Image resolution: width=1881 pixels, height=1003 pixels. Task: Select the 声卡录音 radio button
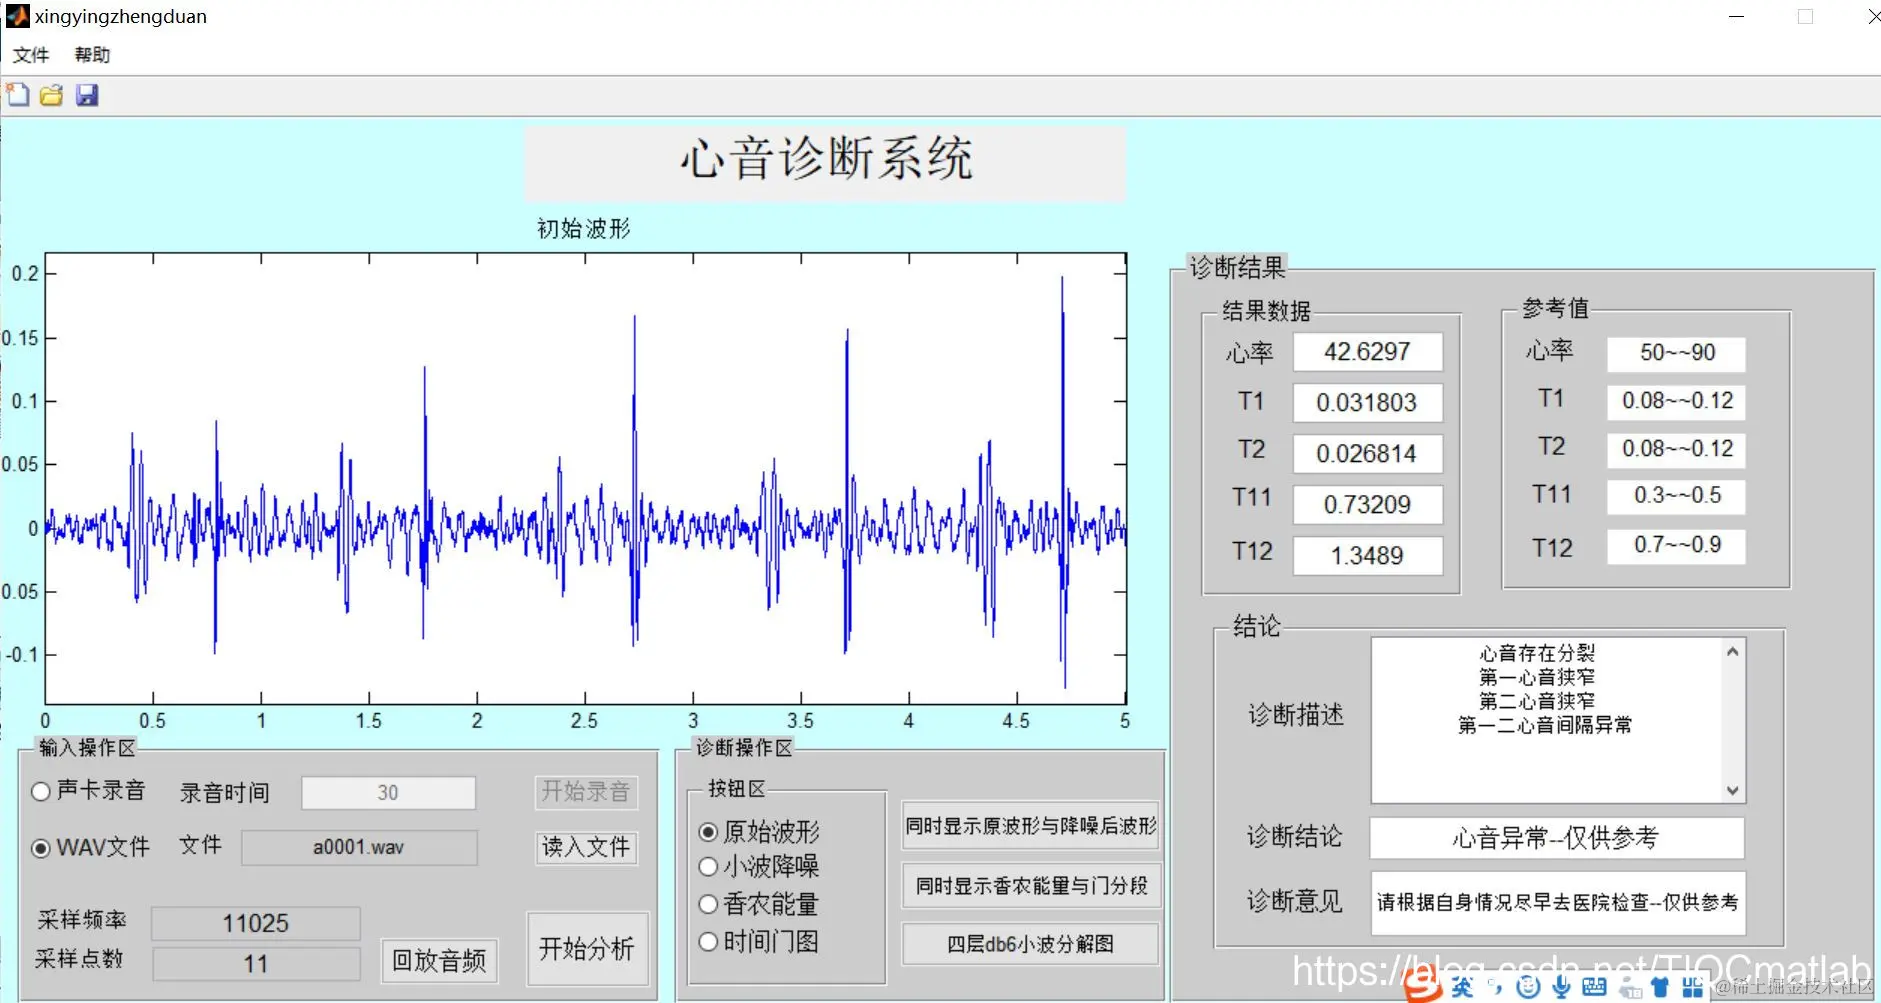point(41,791)
